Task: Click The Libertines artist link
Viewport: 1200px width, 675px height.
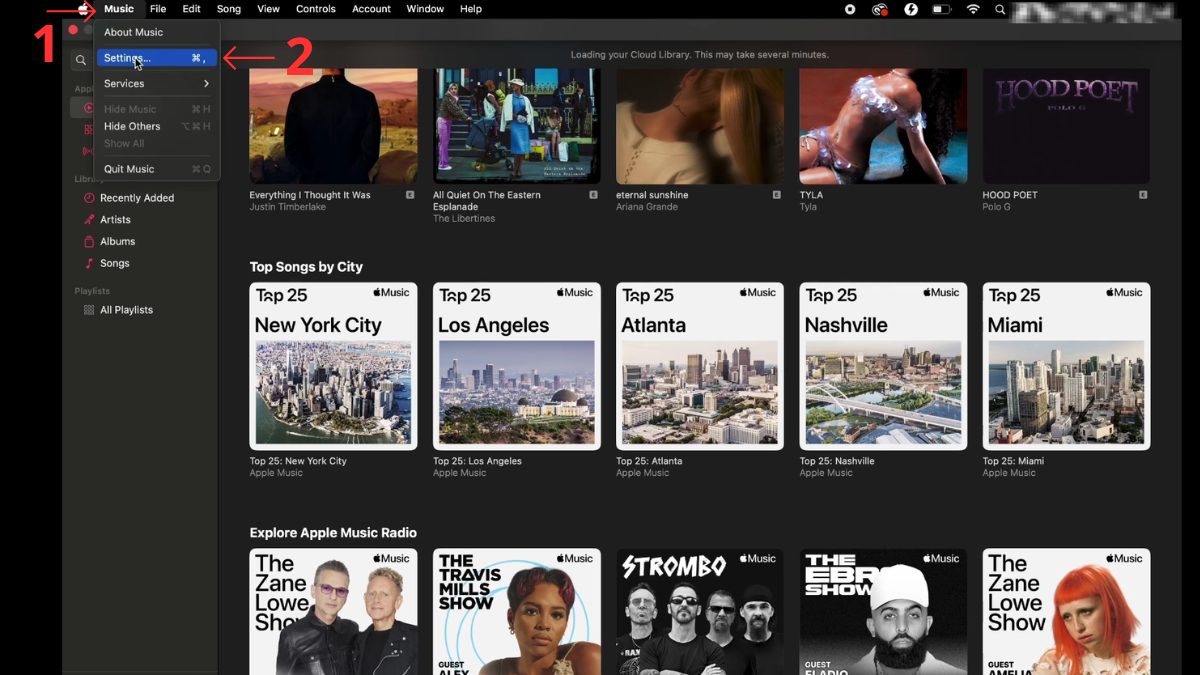Action: click(x=464, y=219)
